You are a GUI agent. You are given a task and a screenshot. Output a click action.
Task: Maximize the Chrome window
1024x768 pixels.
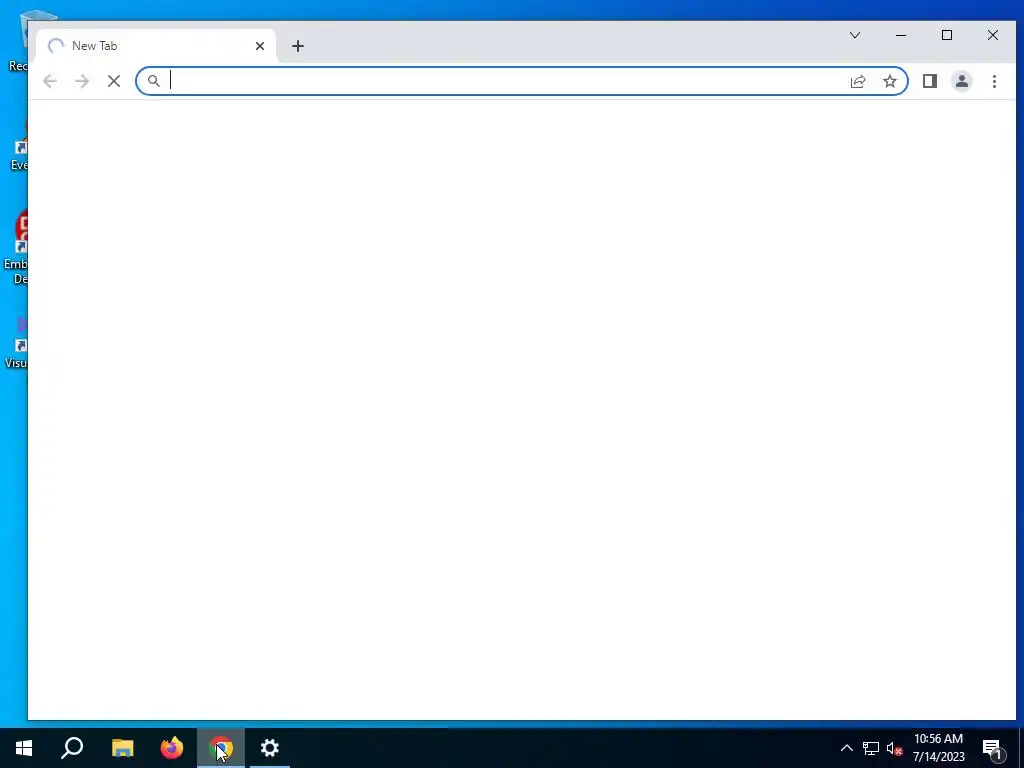point(947,35)
